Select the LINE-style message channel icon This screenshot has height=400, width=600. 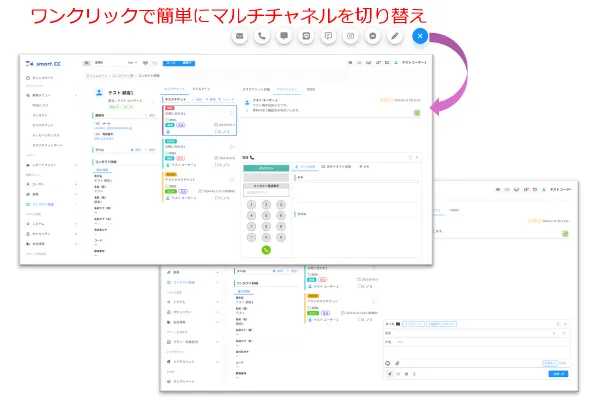(x=306, y=36)
